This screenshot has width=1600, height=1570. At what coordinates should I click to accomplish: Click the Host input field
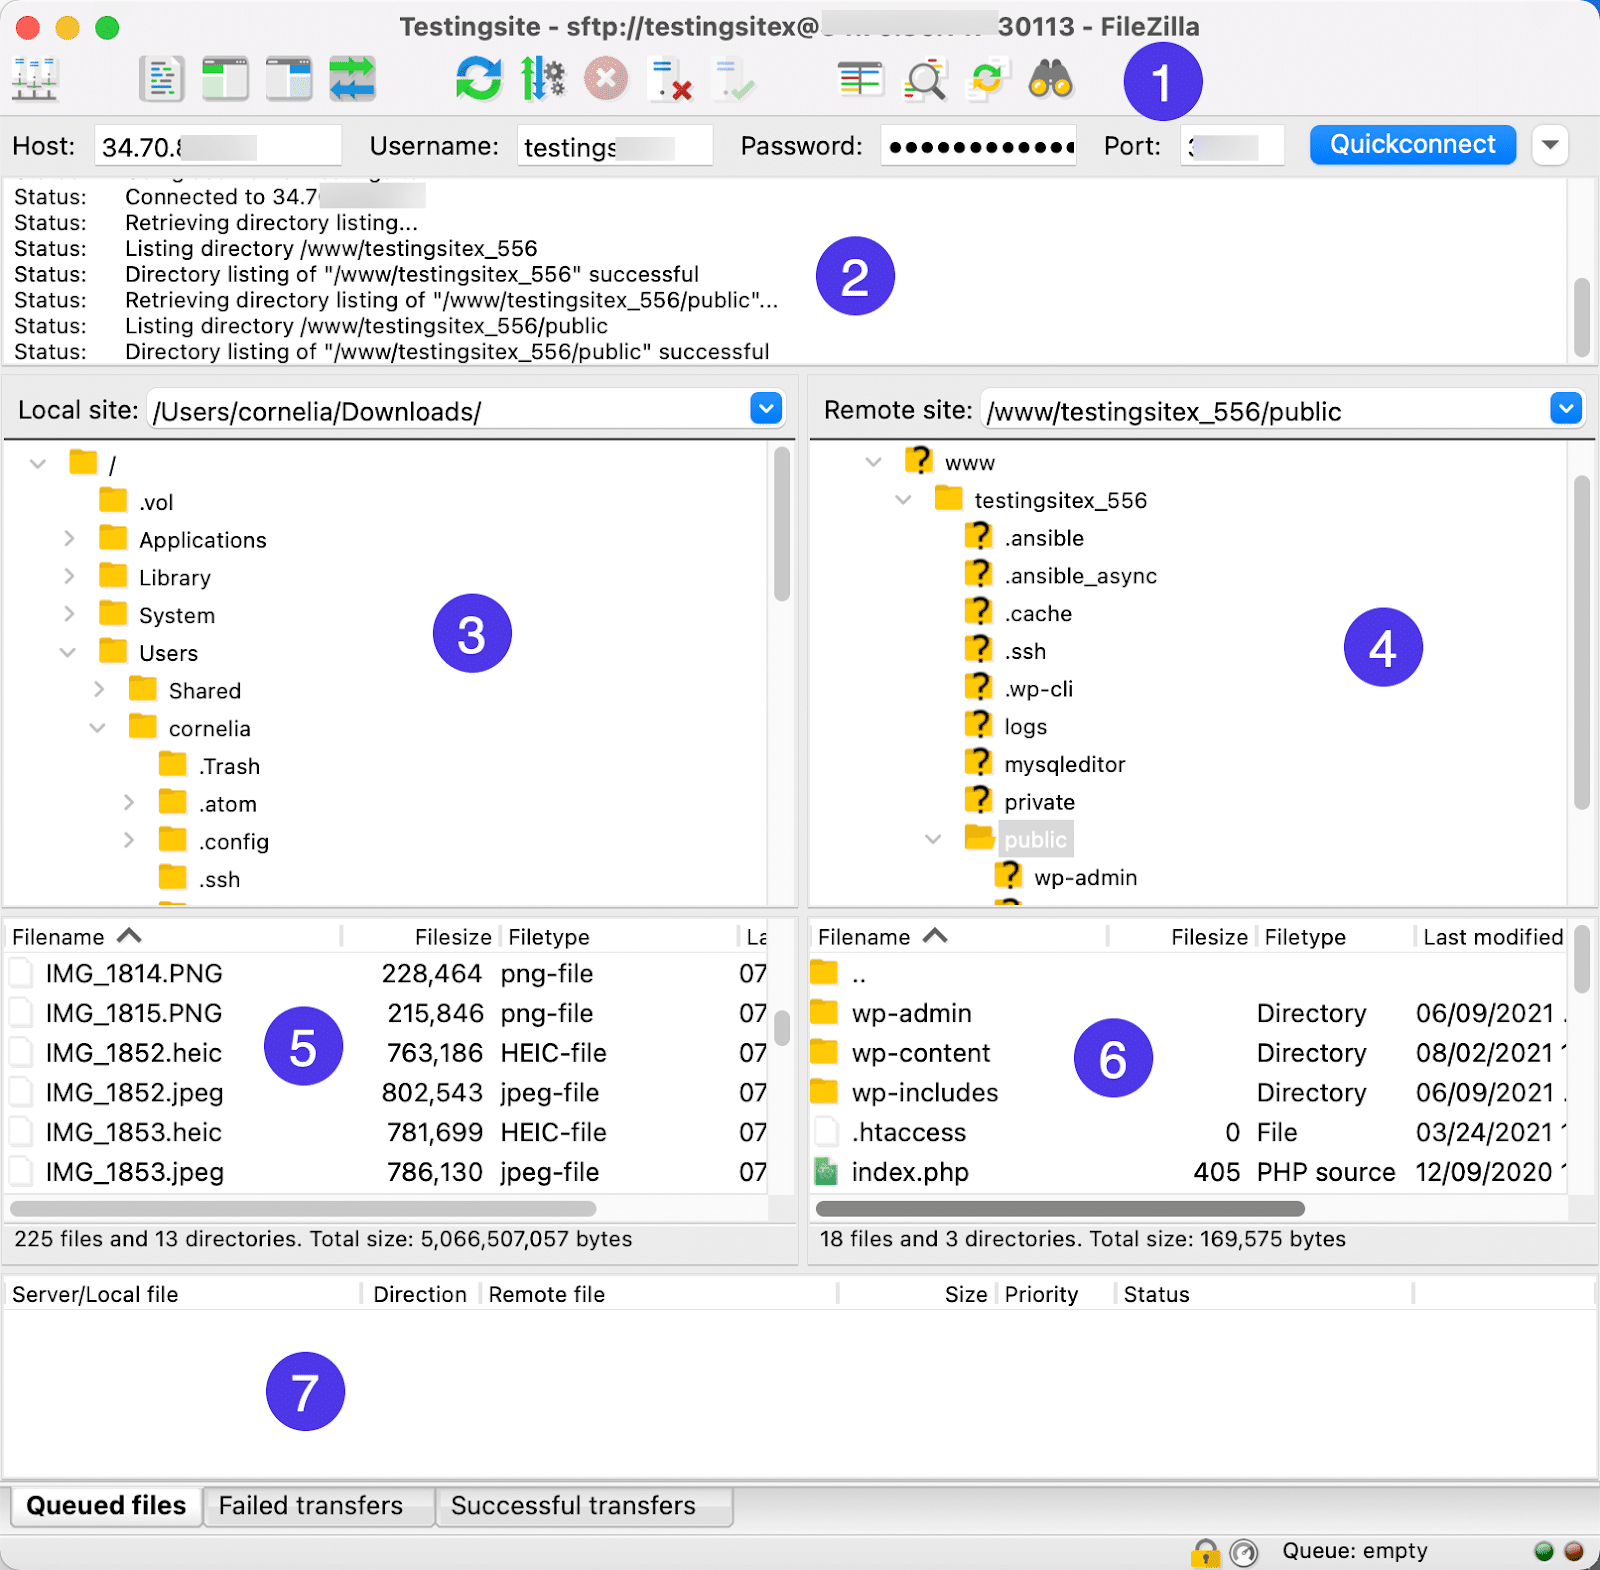point(218,145)
